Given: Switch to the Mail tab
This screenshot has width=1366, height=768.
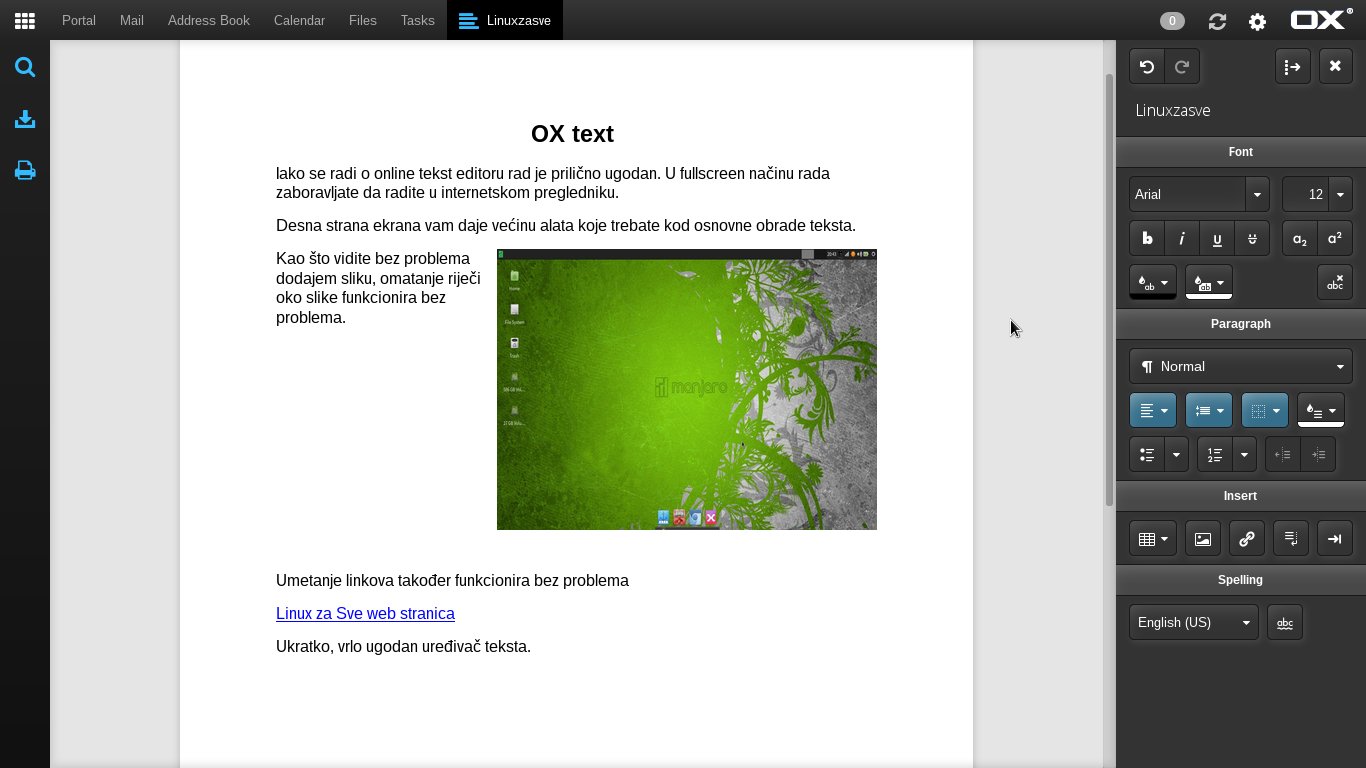Looking at the screenshot, I should coord(132,20).
